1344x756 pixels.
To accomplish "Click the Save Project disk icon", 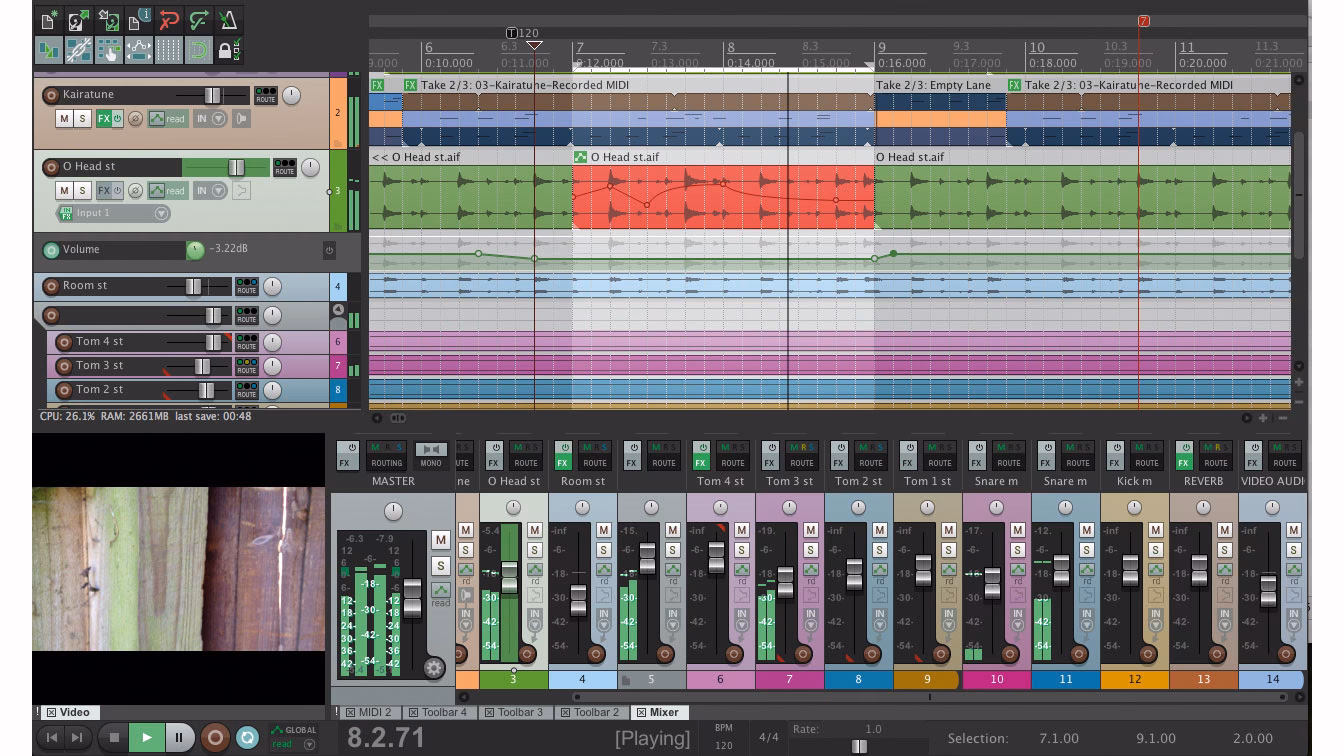I will coord(109,20).
